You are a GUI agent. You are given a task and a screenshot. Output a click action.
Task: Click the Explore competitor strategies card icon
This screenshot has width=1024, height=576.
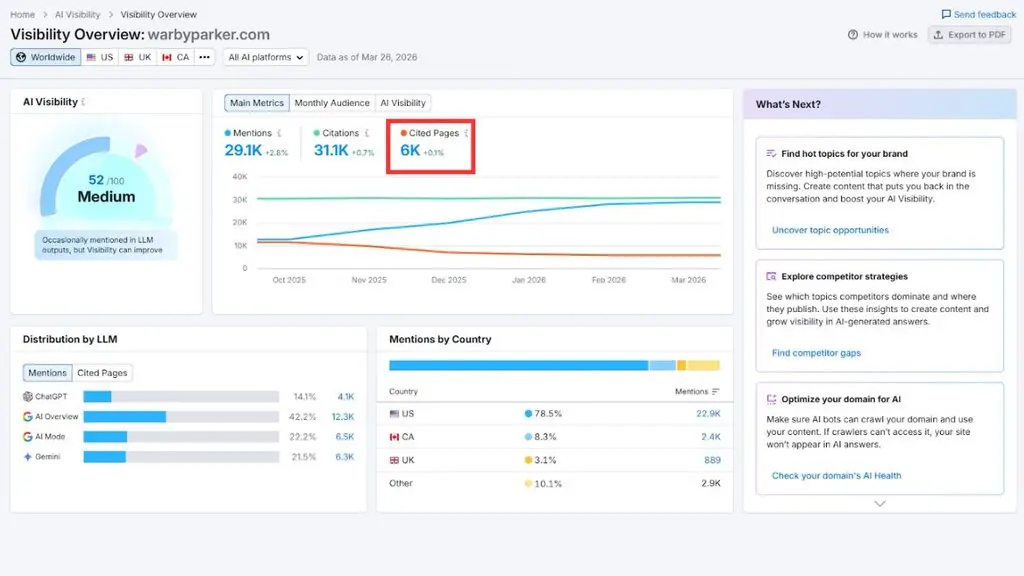click(x=771, y=277)
